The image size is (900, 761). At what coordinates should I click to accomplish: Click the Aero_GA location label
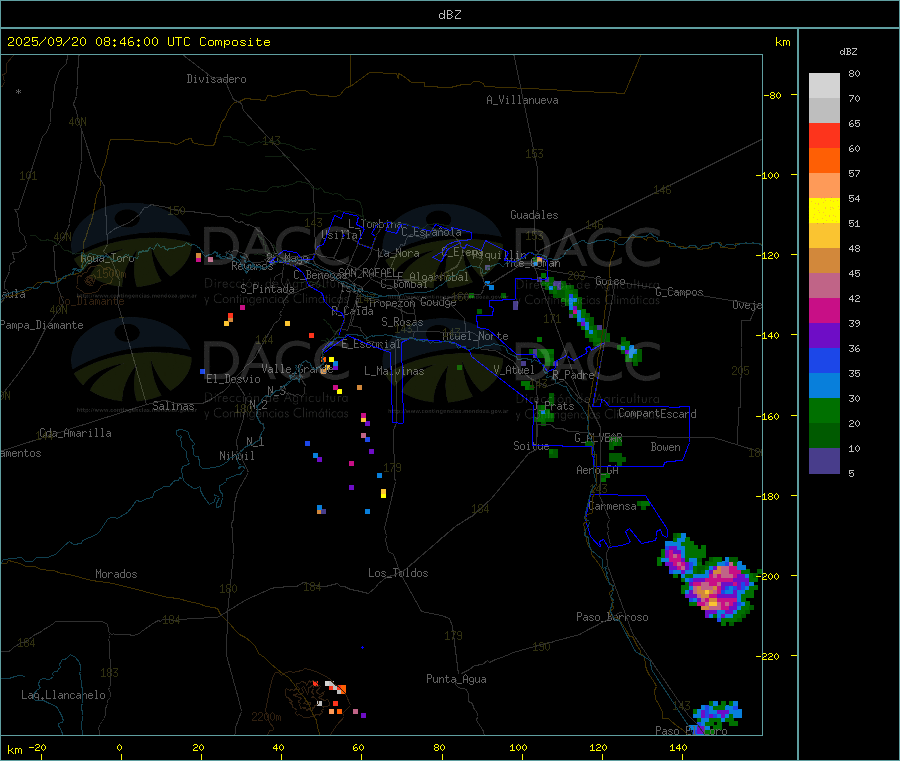click(598, 471)
